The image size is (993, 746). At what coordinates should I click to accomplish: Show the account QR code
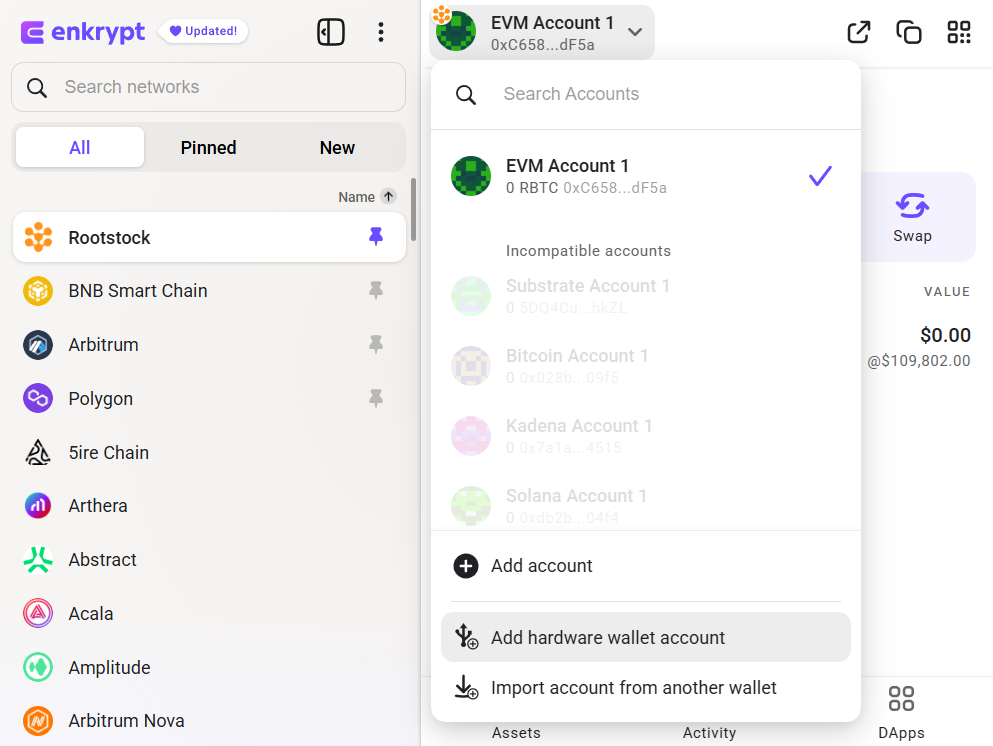click(959, 32)
